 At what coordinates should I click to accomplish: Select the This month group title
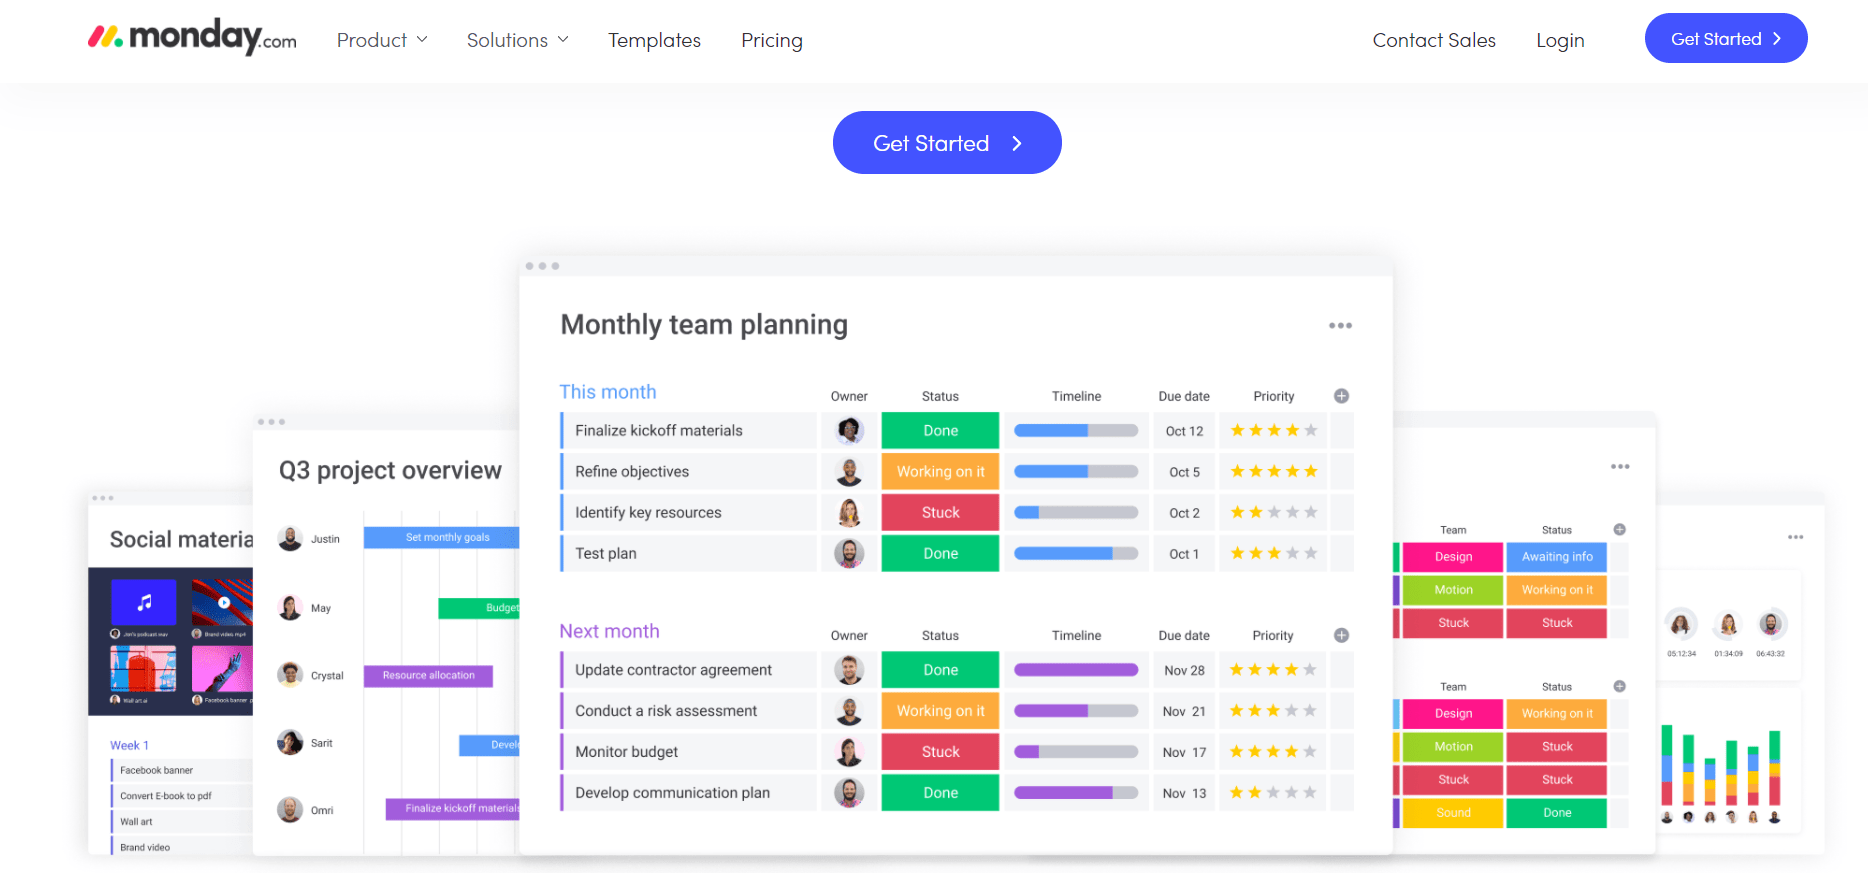[x=608, y=392]
